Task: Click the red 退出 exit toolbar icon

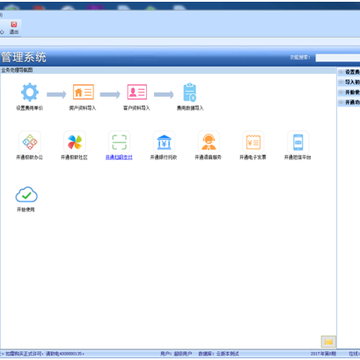Action: (x=14, y=24)
